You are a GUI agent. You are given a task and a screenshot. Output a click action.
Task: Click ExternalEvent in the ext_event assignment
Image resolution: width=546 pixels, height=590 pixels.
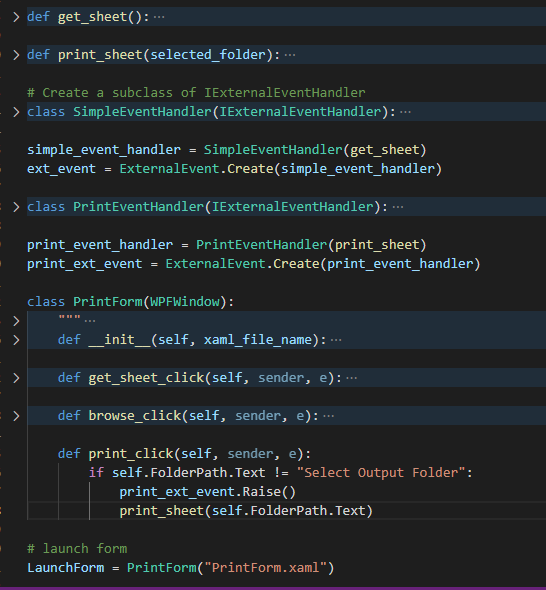coord(169,169)
